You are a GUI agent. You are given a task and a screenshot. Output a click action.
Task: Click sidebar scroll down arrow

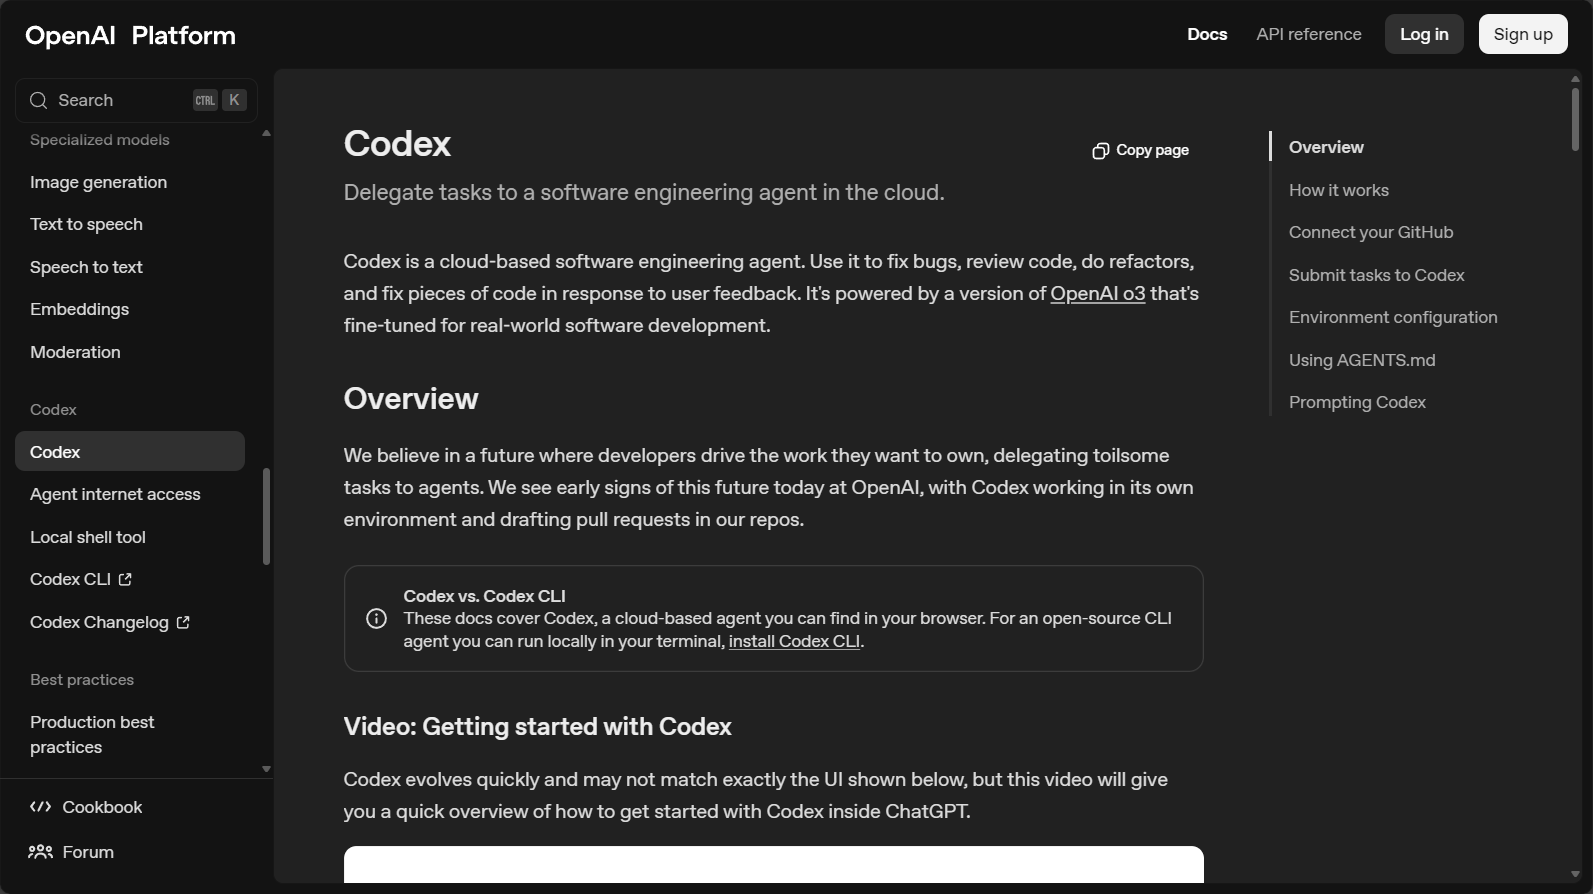[x=266, y=769]
